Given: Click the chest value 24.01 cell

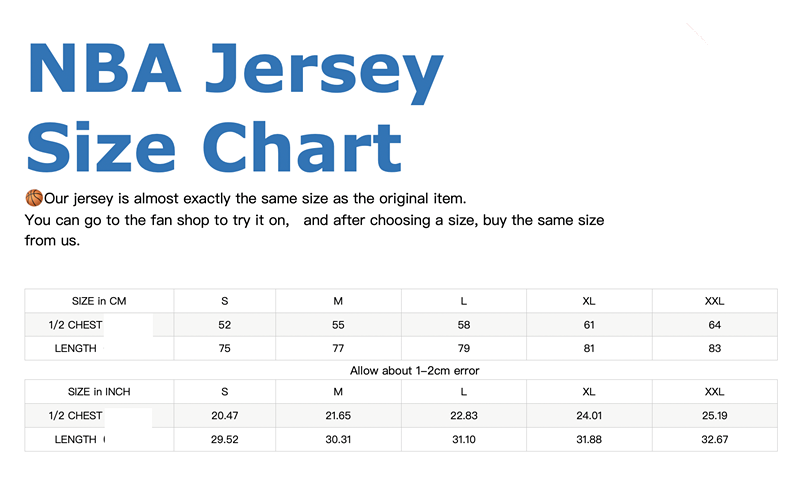Looking at the screenshot, I should (589, 416).
